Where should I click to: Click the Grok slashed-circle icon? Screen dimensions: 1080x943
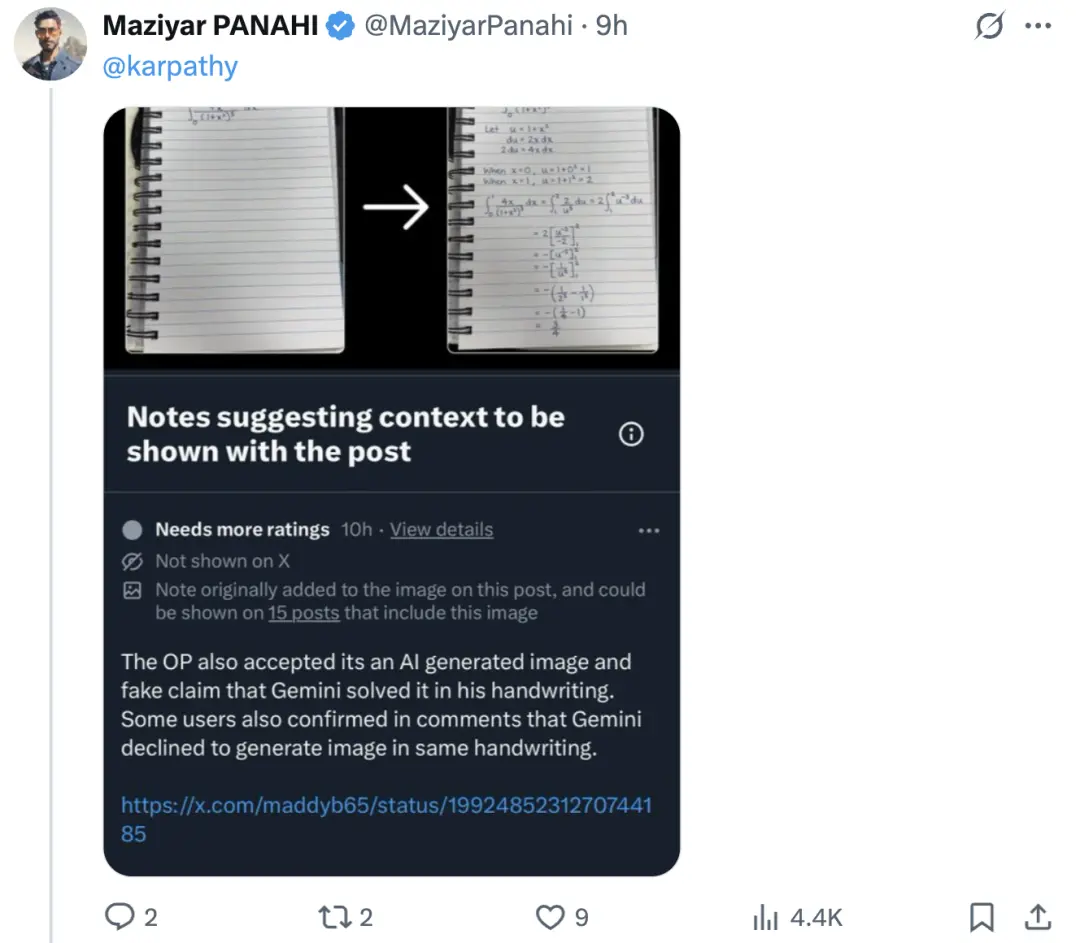[989, 27]
